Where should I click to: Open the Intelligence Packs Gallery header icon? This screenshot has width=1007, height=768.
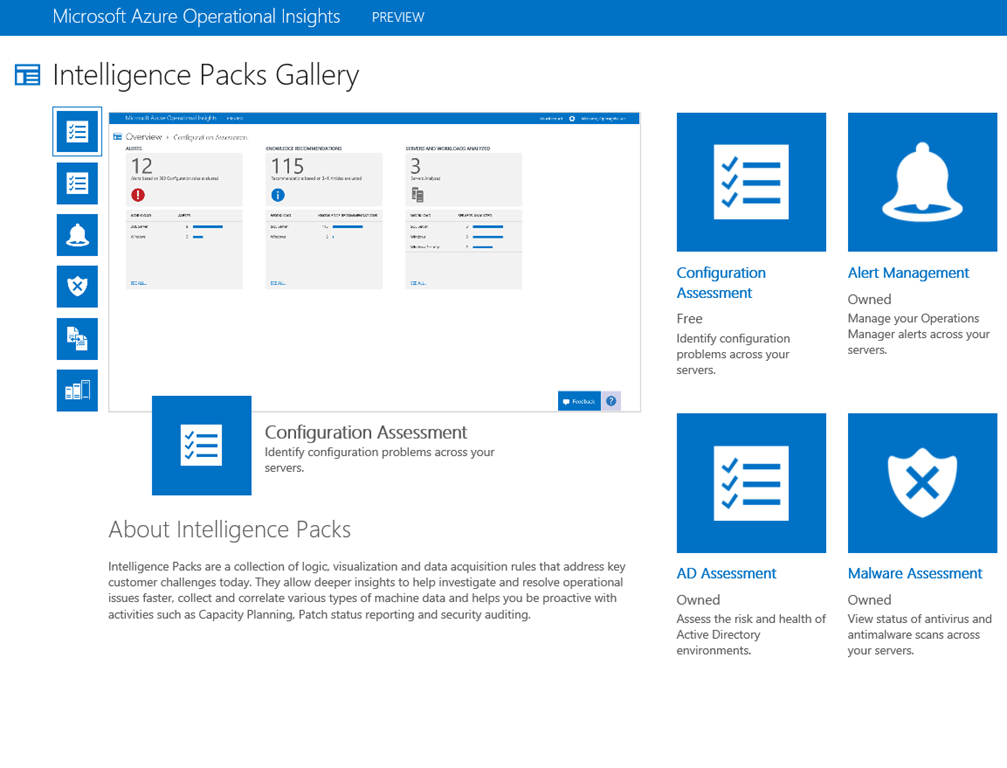point(28,75)
